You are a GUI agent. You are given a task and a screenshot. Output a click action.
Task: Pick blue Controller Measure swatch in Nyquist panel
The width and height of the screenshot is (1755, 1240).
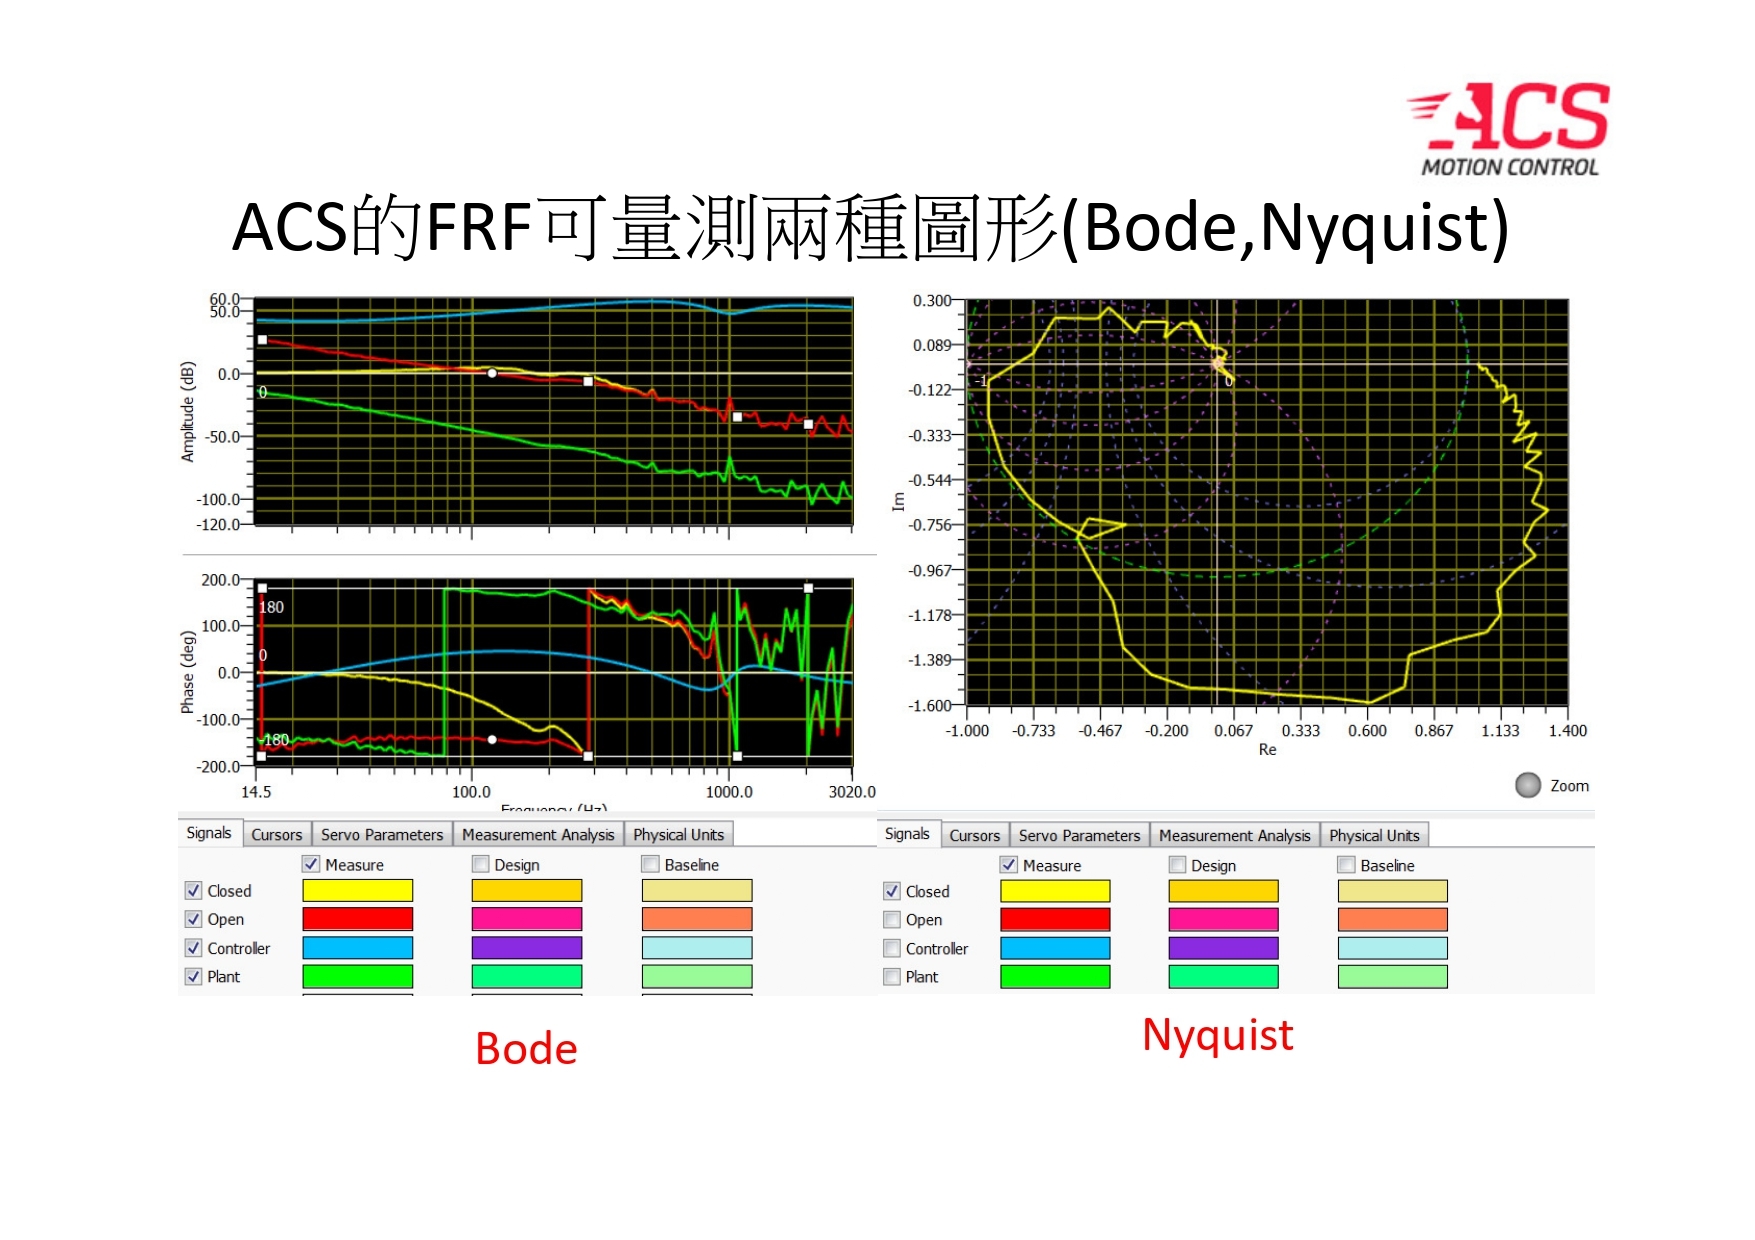[x=1055, y=948]
